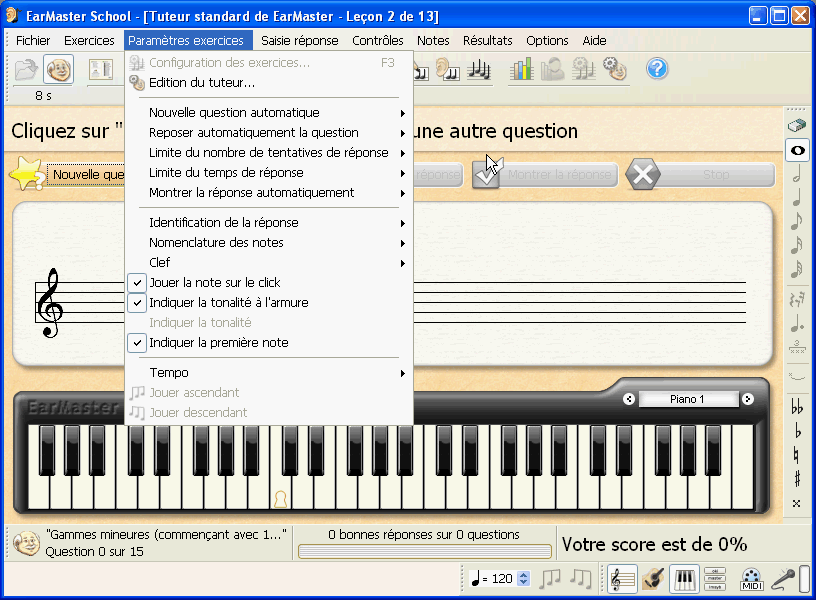This screenshot has width=816, height=600.
Task: Expand the Clef submenu
Action: pos(269,263)
